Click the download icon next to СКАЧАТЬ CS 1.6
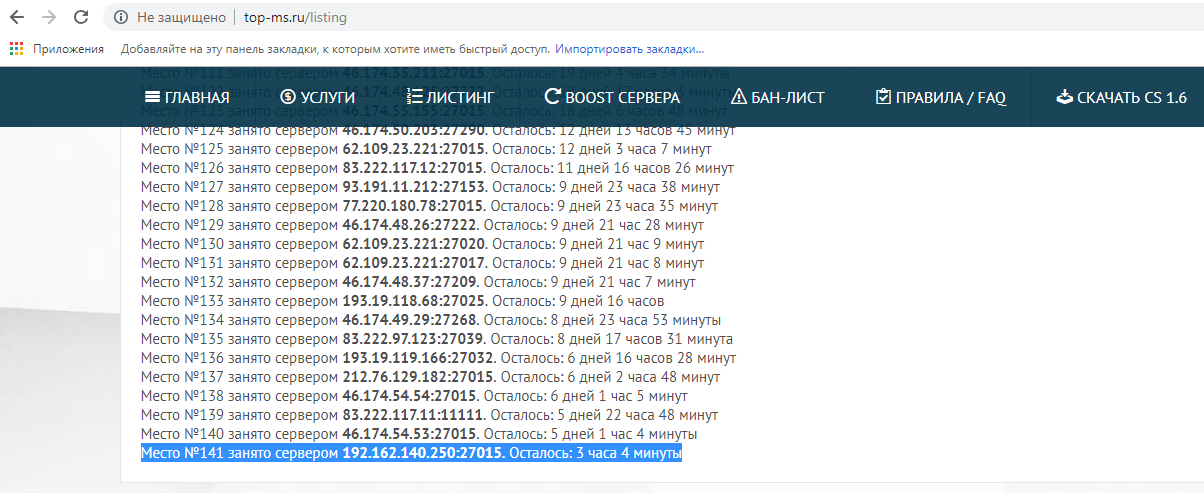1204x493 pixels. 1065,97
